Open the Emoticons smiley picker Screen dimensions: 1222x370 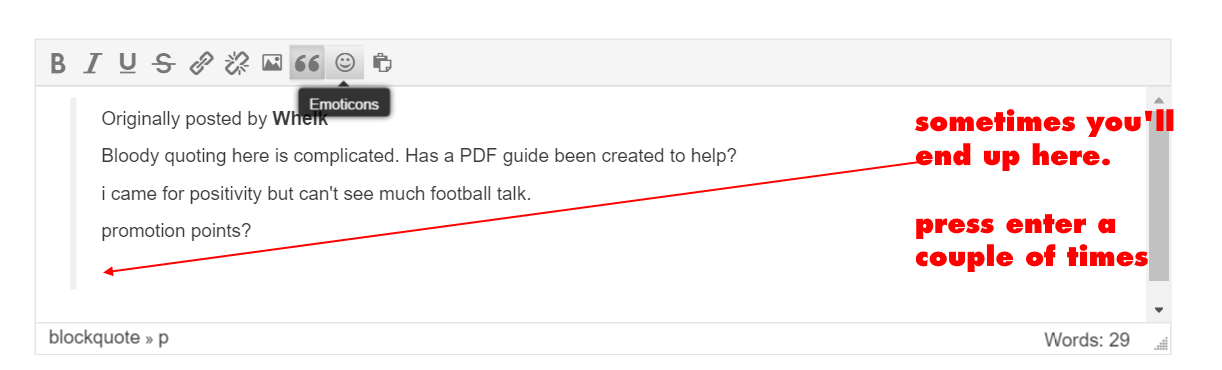(345, 63)
